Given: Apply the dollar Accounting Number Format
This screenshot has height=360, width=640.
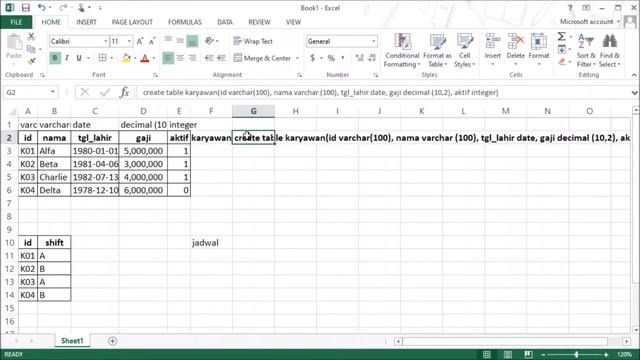Looking at the screenshot, I should point(312,58).
